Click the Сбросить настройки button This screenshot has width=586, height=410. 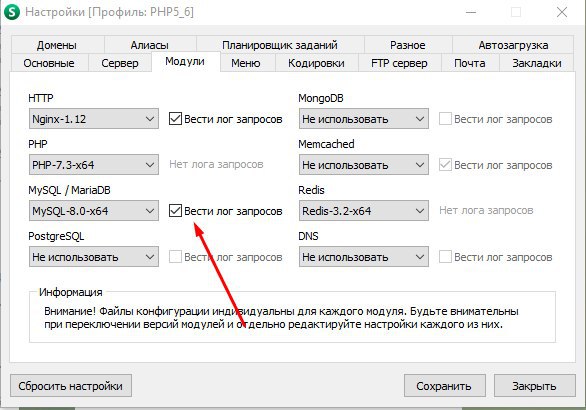click(x=71, y=386)
